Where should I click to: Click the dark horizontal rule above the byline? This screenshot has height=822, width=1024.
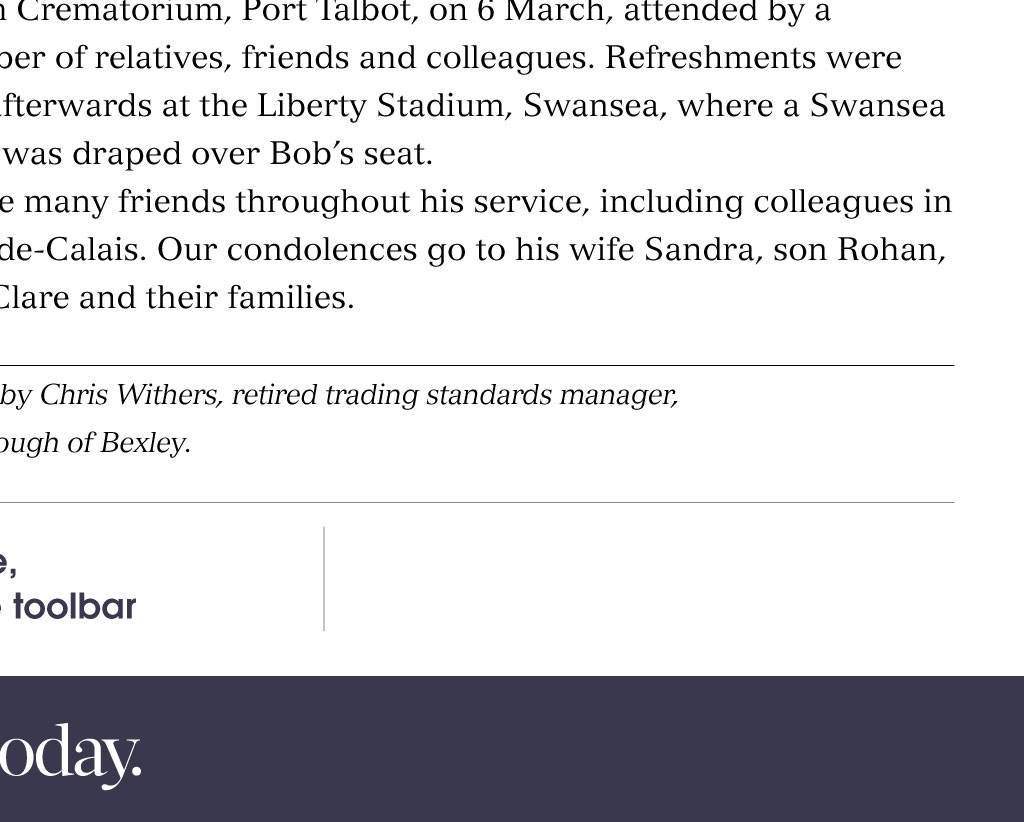coord(477,366)
